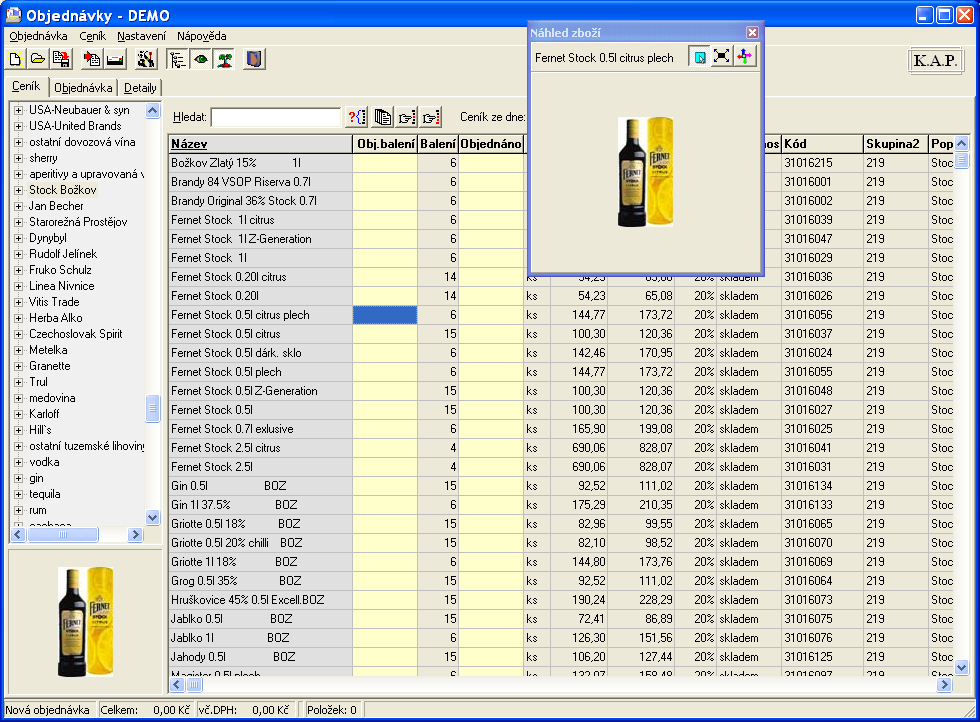Expand the vodka tree node
980x722 pixels.
18,462
